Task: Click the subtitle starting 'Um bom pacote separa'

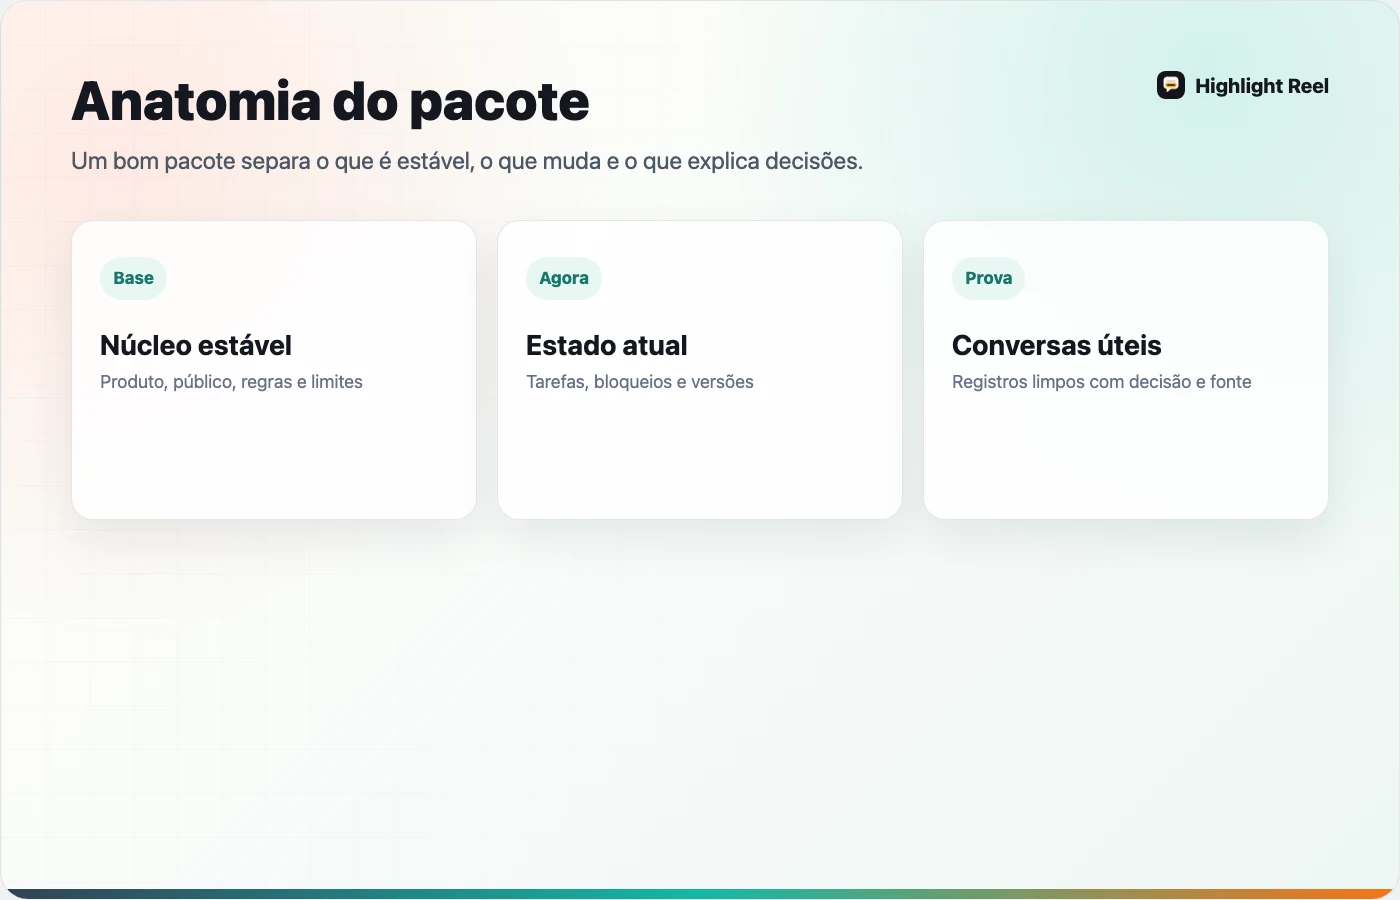Action: tap(467, 161)
